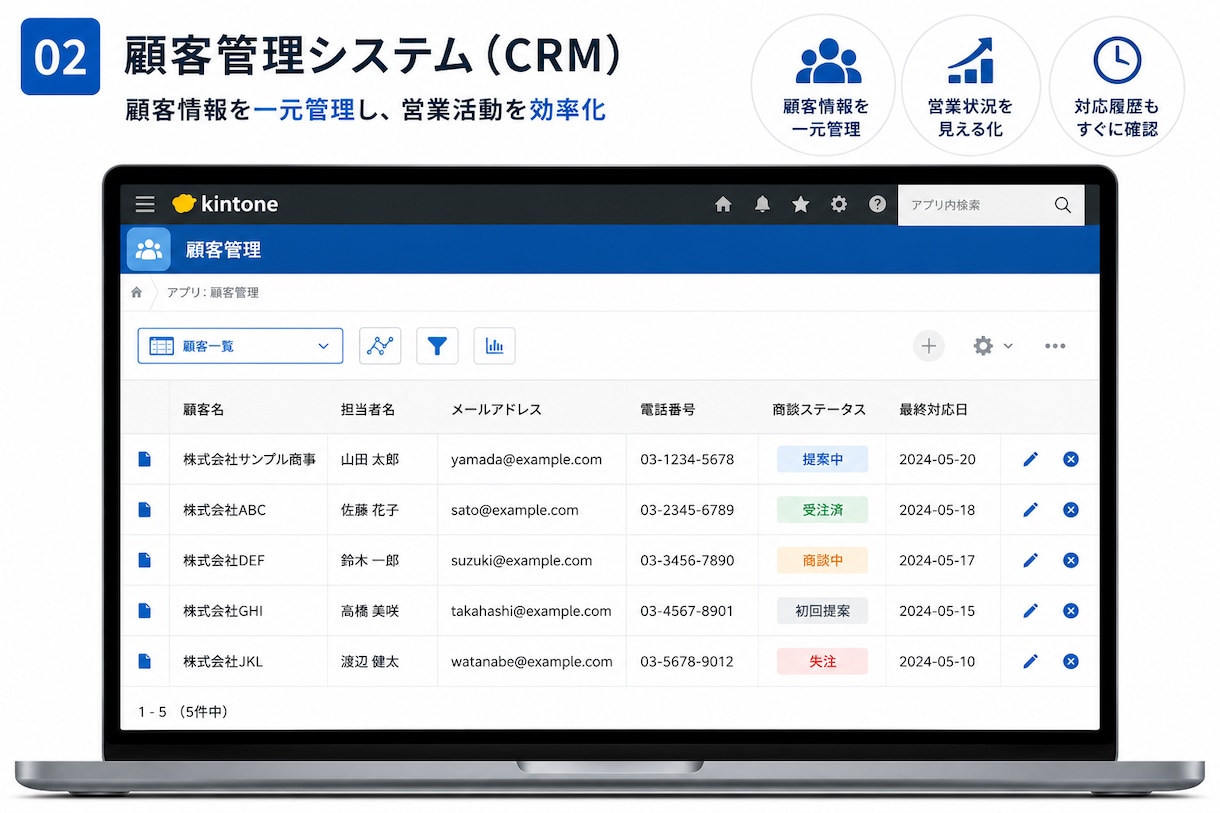This screenshot has height=813, width=1220.
Task: Click sato@example.com email cell
Action: (515, 510)
